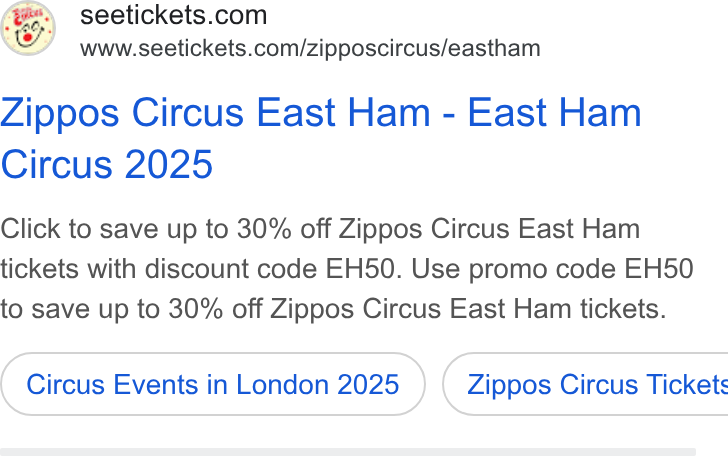Click the www.seetickets.com/zipposcircus/eastham URL

(310, 48)
